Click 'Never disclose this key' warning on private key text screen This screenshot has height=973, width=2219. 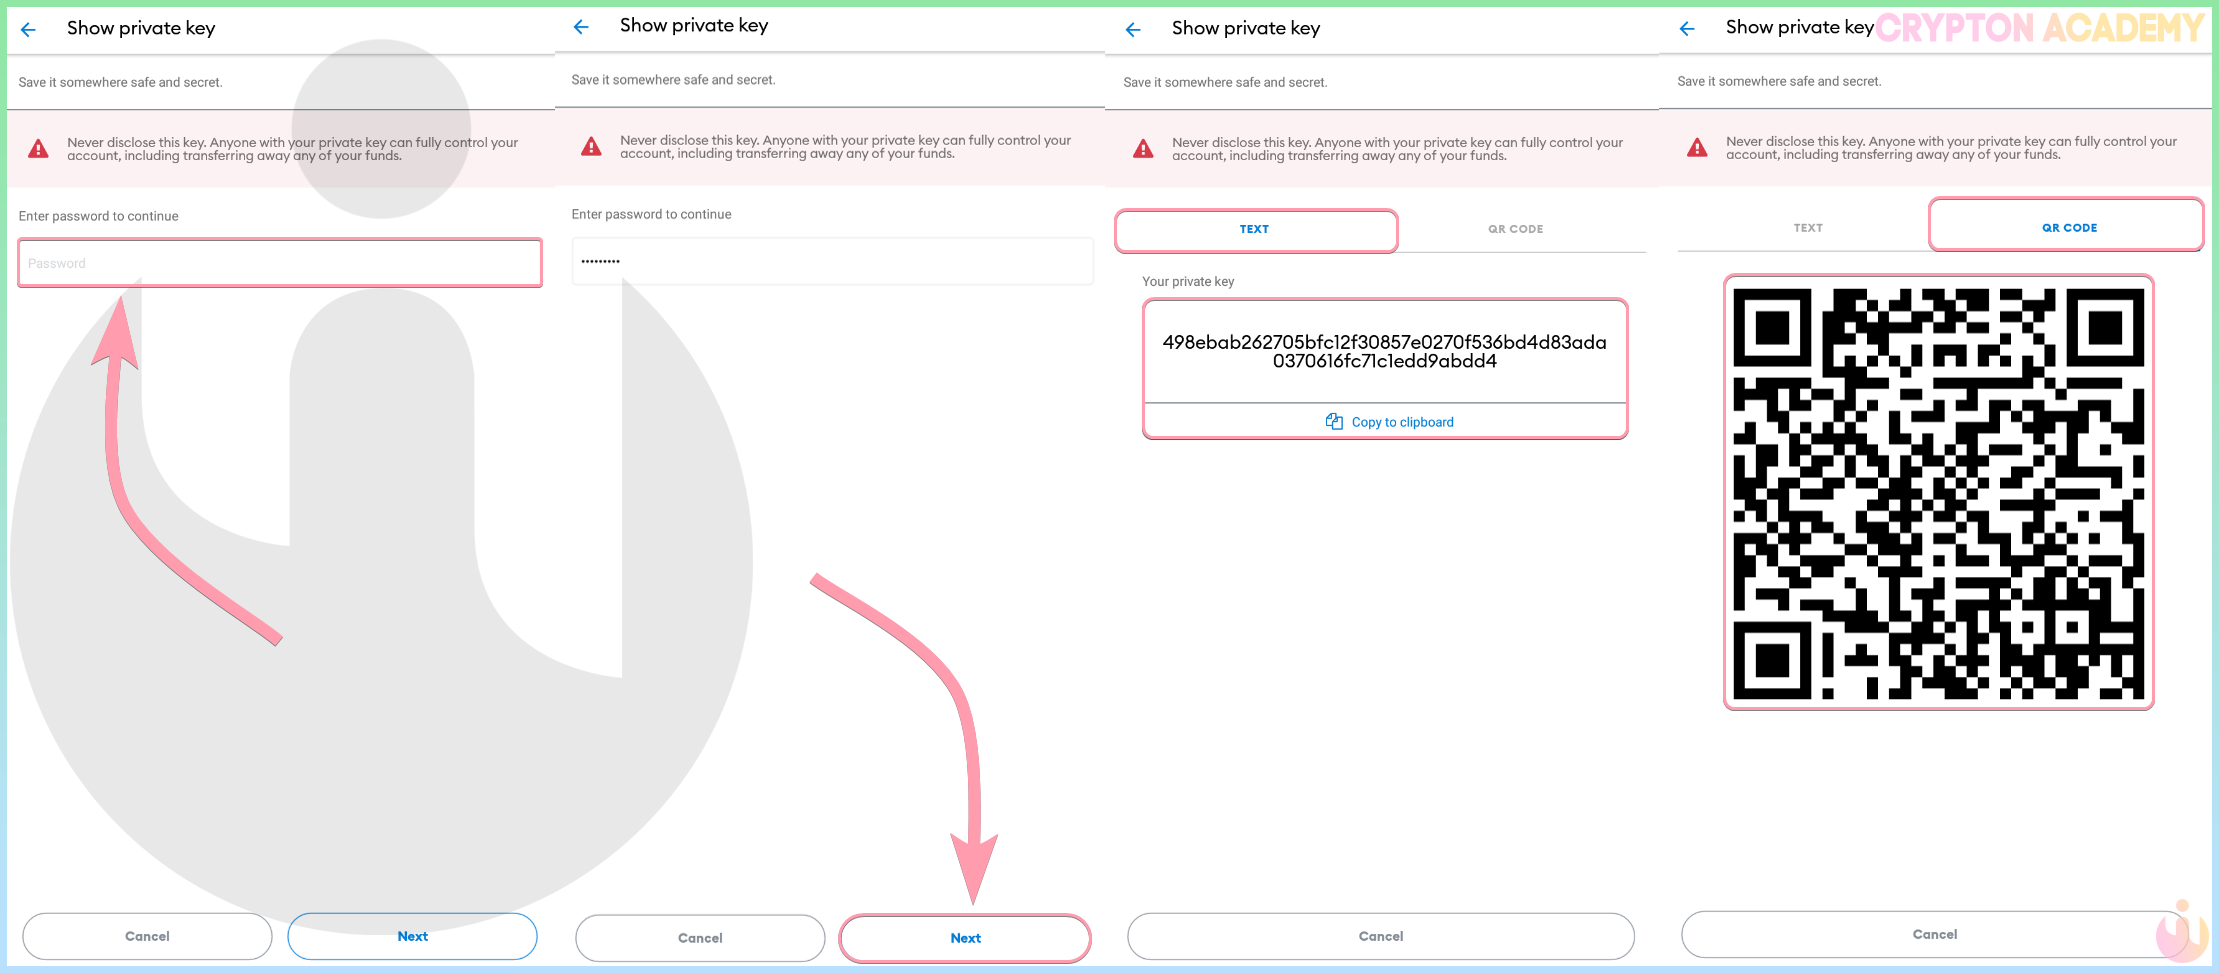1398,149
